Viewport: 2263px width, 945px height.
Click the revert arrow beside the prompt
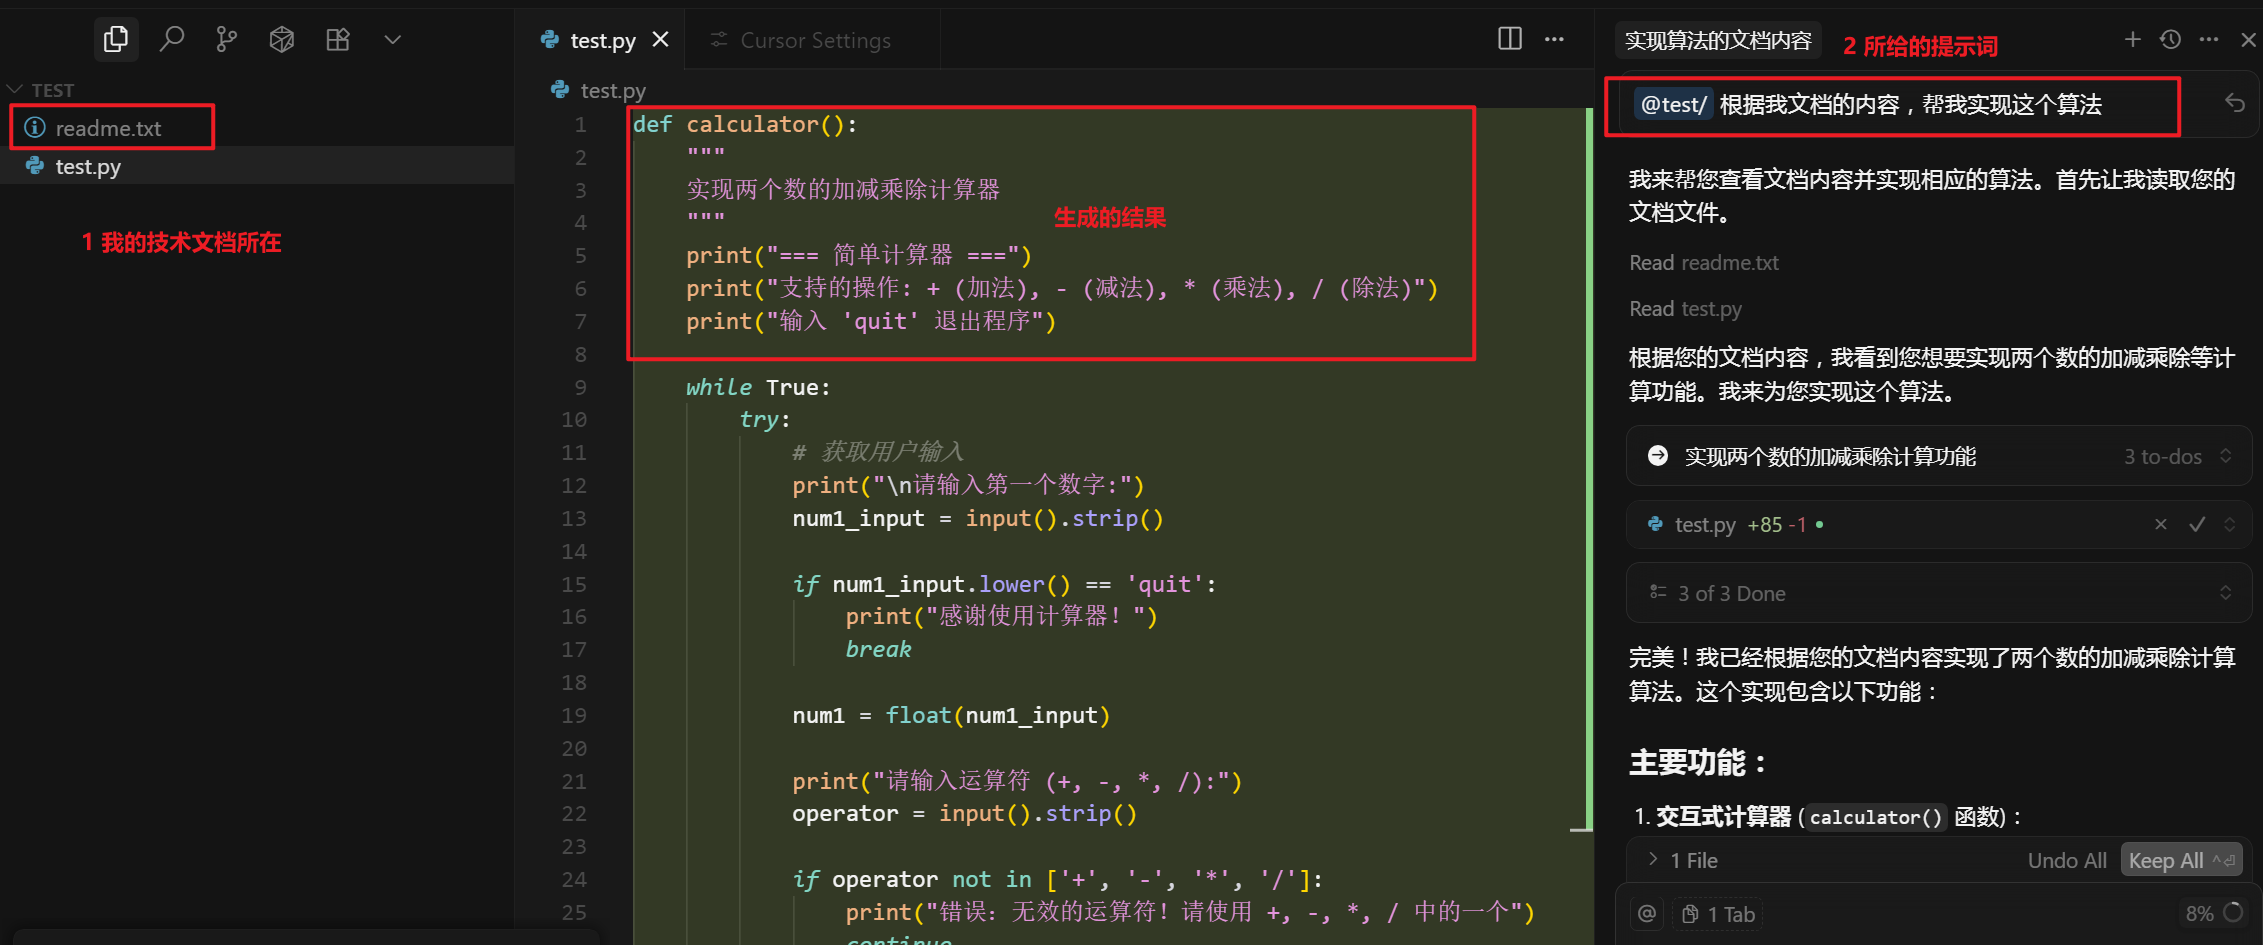pos(2235,103)
